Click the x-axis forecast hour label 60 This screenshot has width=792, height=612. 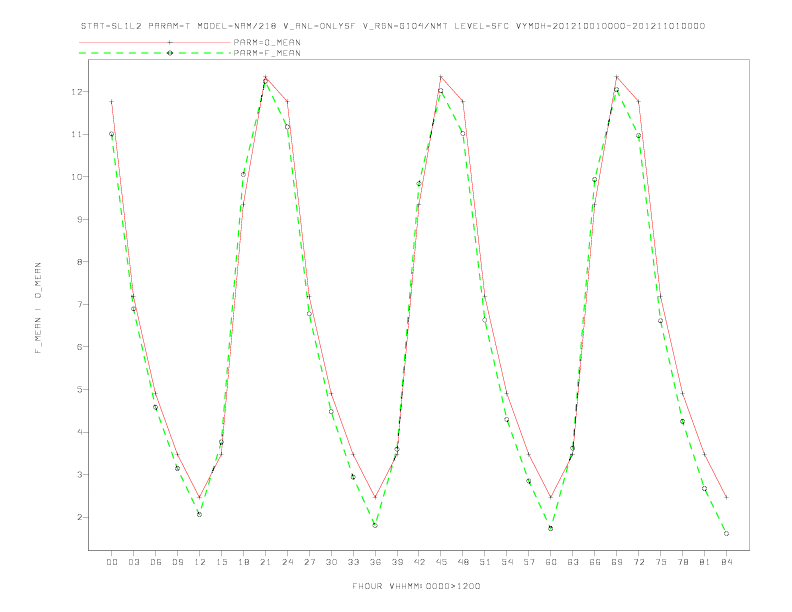[551, 562]
